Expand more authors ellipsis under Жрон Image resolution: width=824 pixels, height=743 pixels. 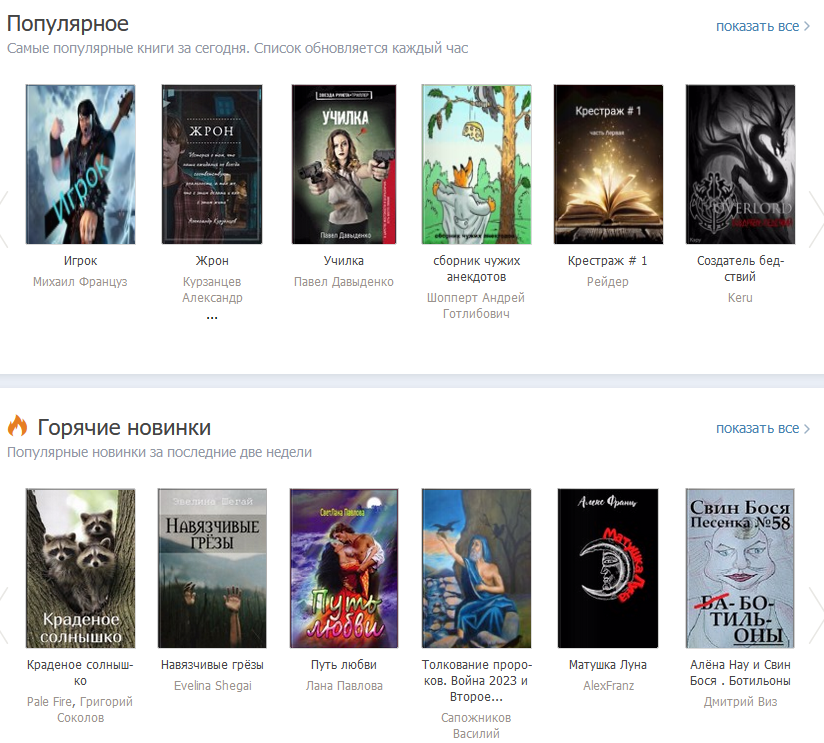click(x=212, y=317)
